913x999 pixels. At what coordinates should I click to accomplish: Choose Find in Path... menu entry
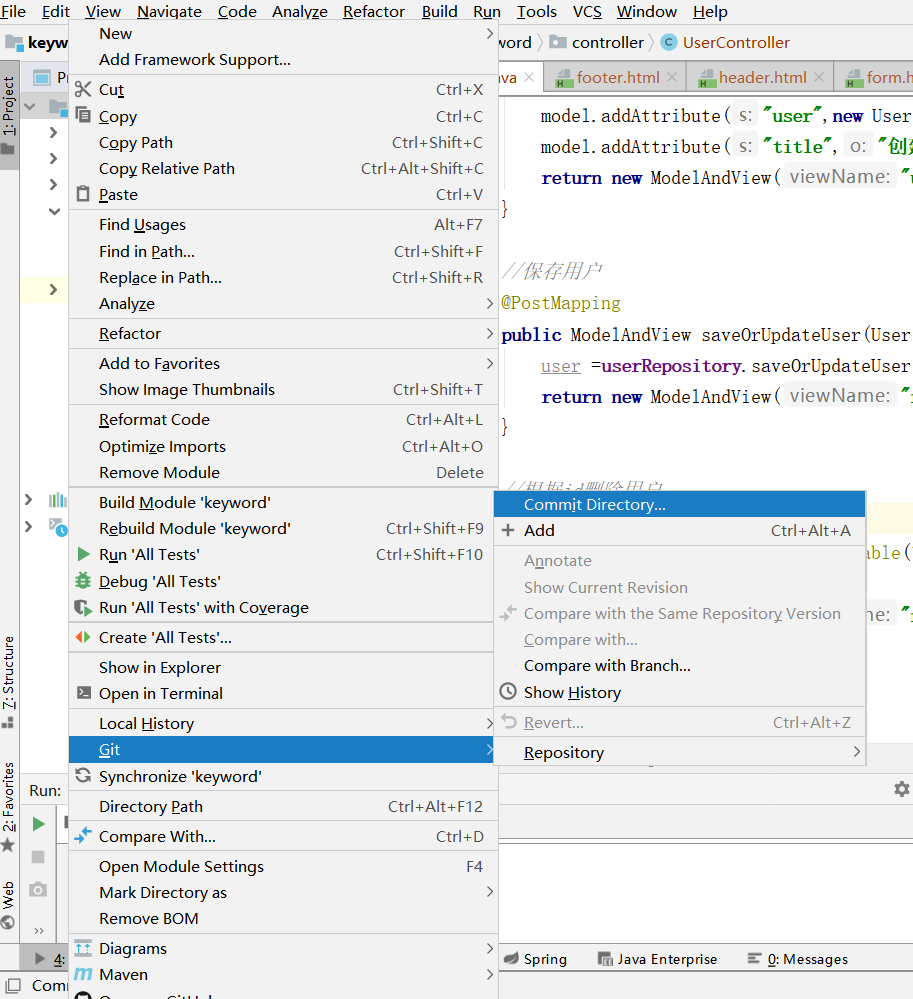(x=283, y=251)
